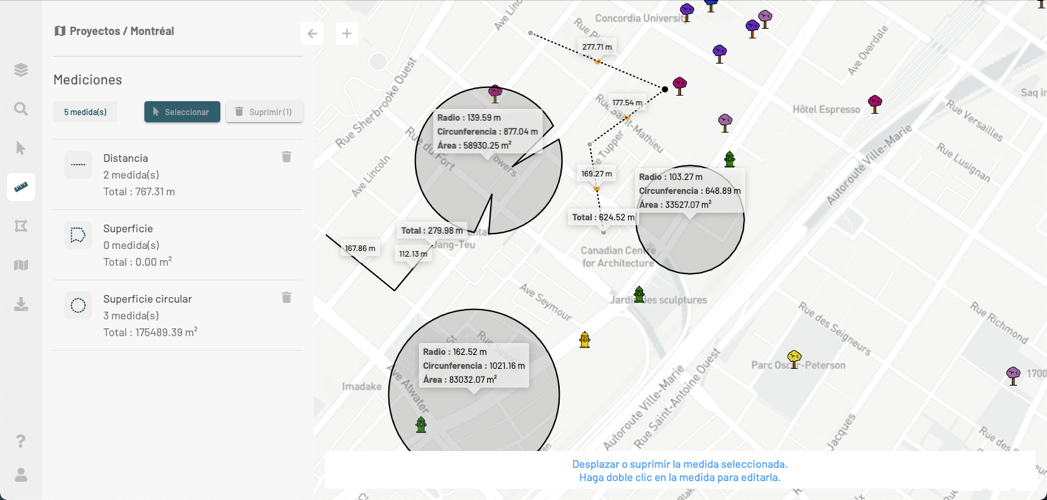Click the plus button beside the arrow
1047x500 pixels.
pos(347,34)
